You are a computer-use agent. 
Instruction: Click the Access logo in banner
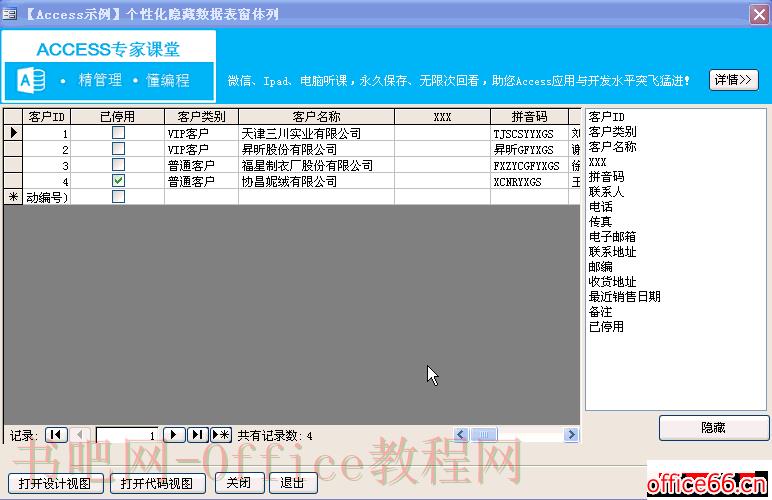point(31,80)
